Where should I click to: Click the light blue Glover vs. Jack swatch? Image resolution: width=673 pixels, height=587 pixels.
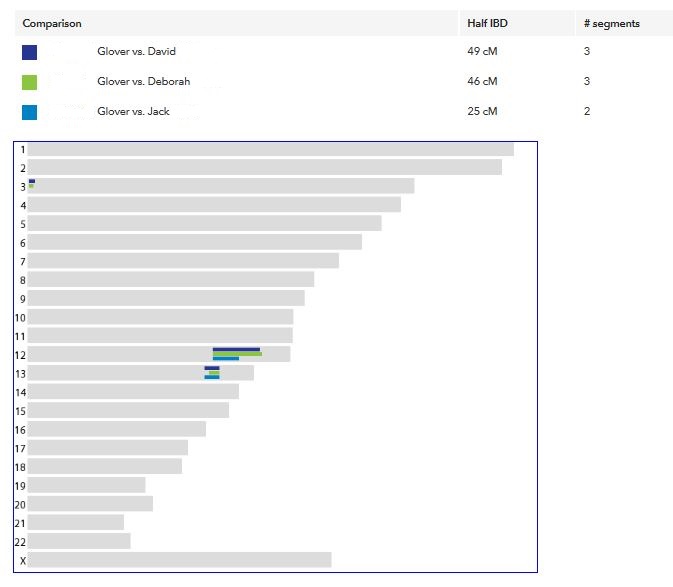pyautogui.click(x=29, y=112)
